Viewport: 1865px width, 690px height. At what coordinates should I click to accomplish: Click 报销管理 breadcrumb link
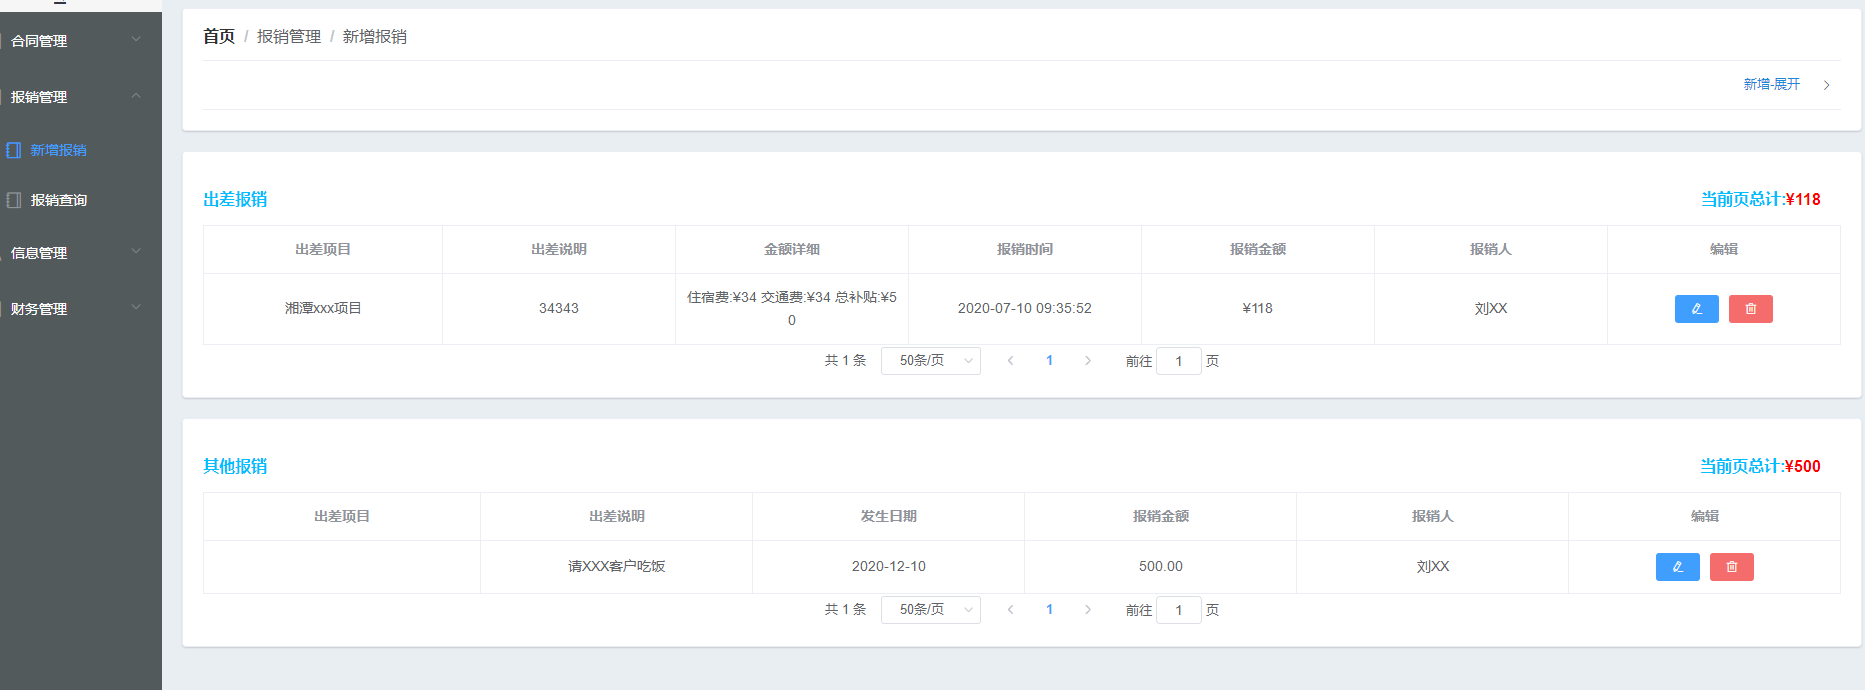point(289,37)
